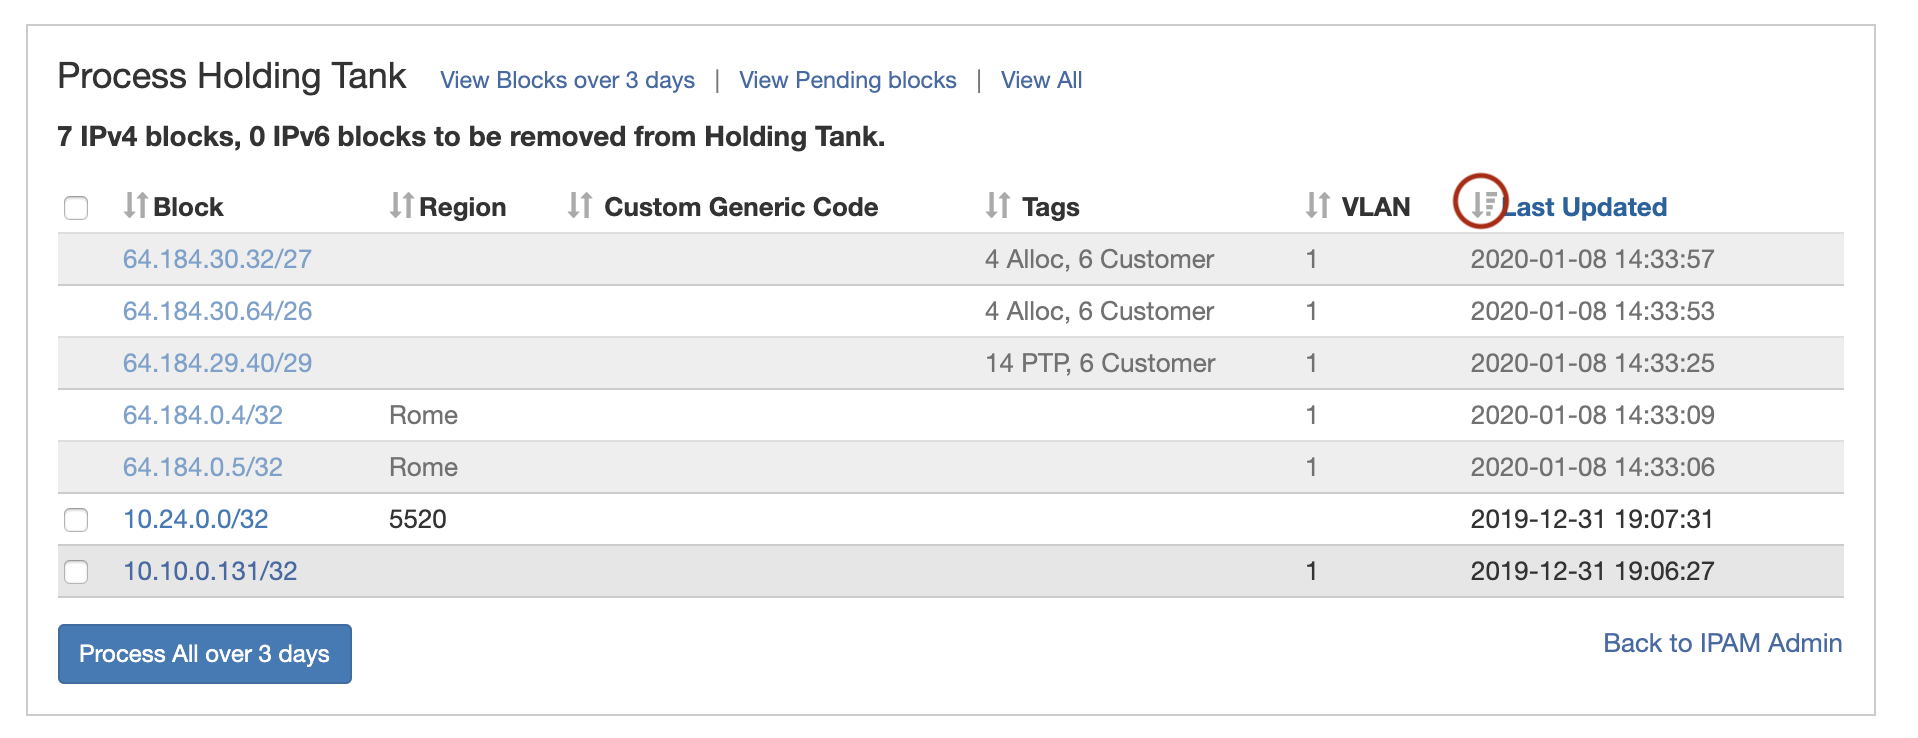The height and width of the screenshot is (738, 1918).
Task: Click the Last Updated column header text
Action: coord(1588,207)
